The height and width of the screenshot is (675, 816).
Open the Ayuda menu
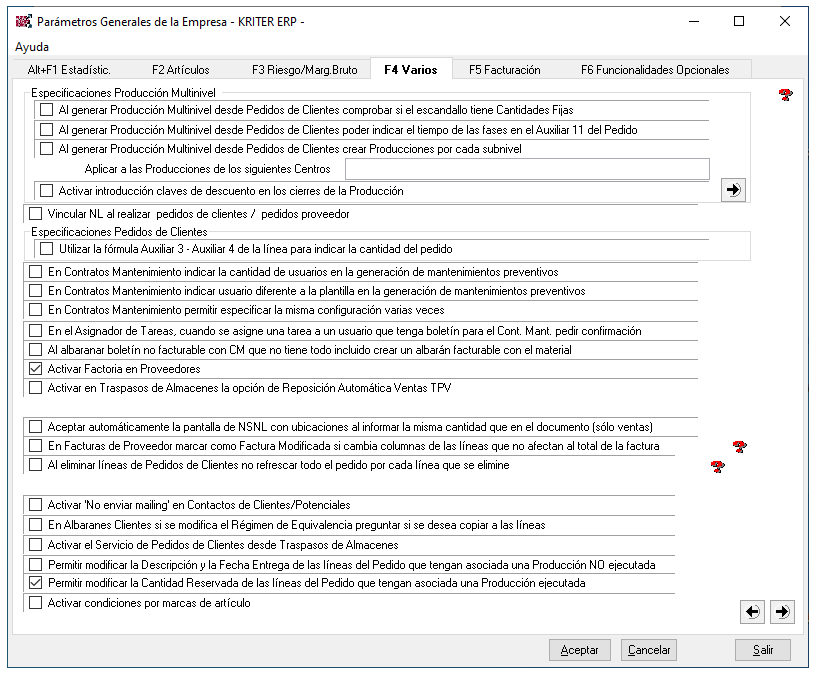click(32, 47)
